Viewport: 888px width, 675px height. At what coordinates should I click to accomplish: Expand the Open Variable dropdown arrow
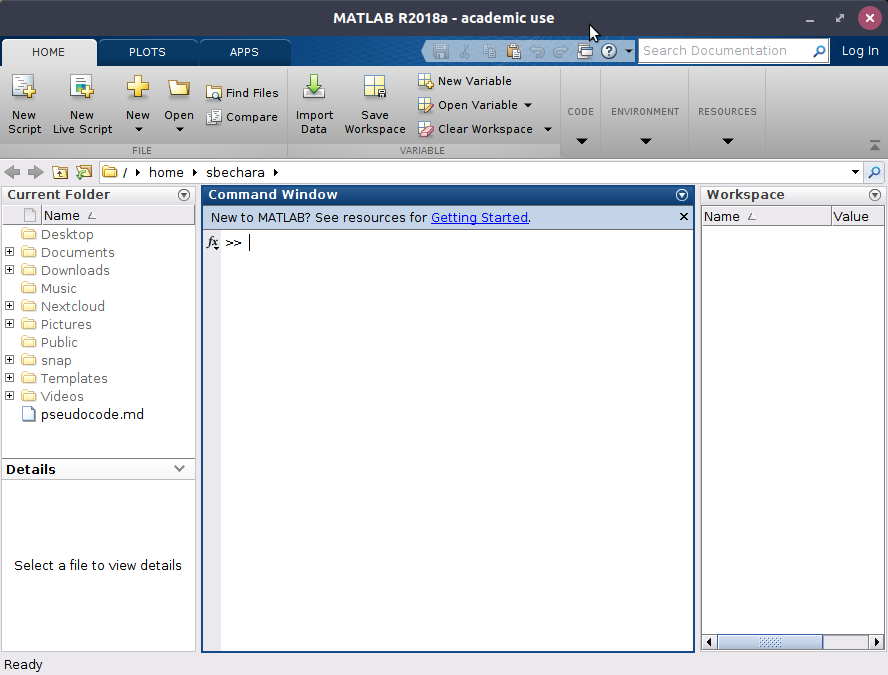[x=528, y=105]
